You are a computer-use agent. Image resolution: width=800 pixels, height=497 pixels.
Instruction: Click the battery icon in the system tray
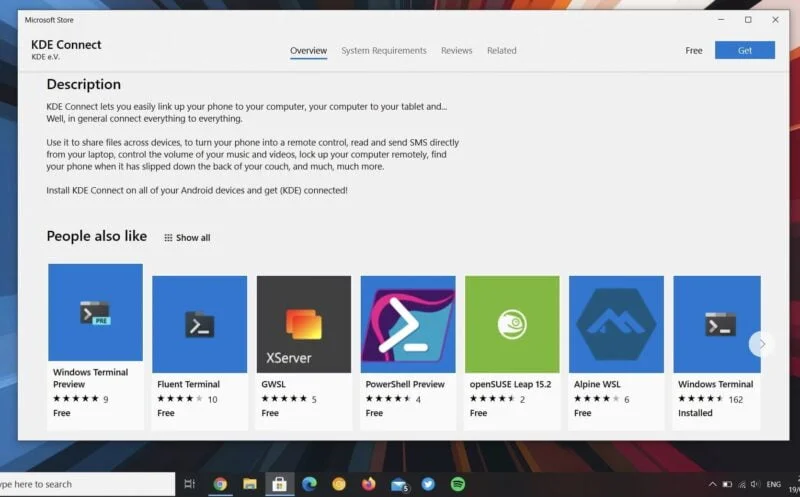point(727,484)
